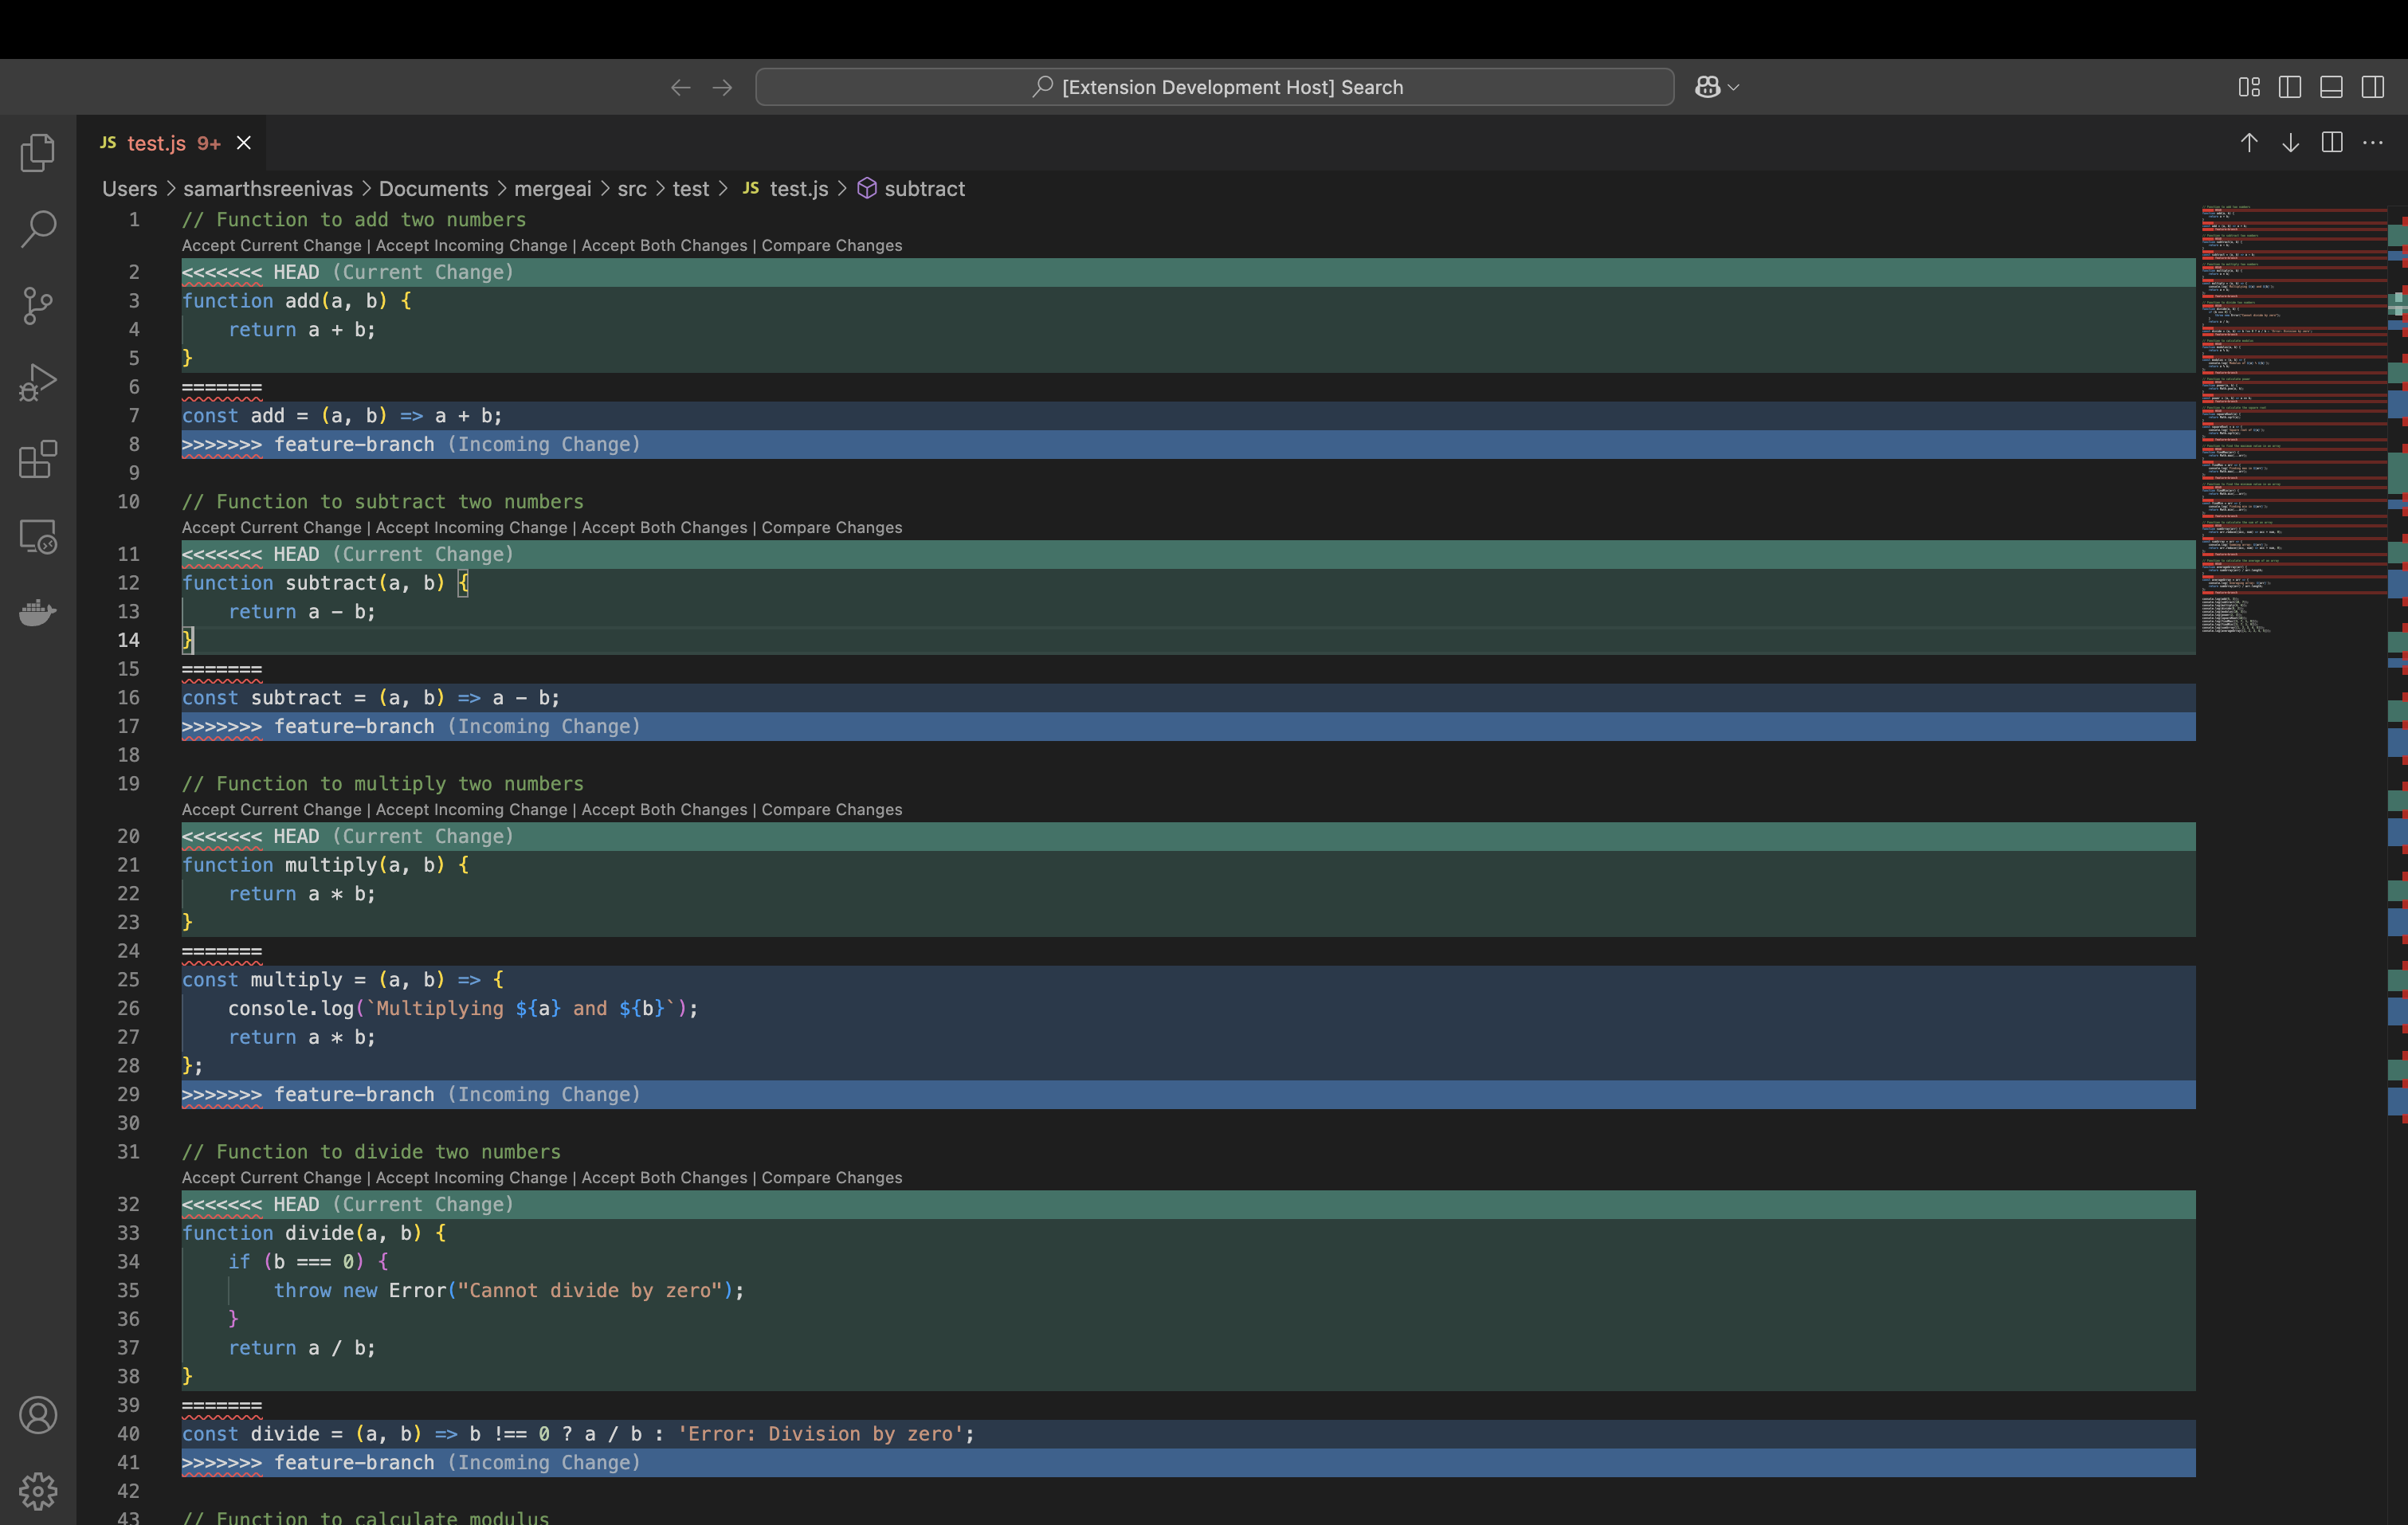This screenshot has width=2408, height=1525.
Task: Toggle the primary side bar layout button
Action: (x=2290, y=87)
